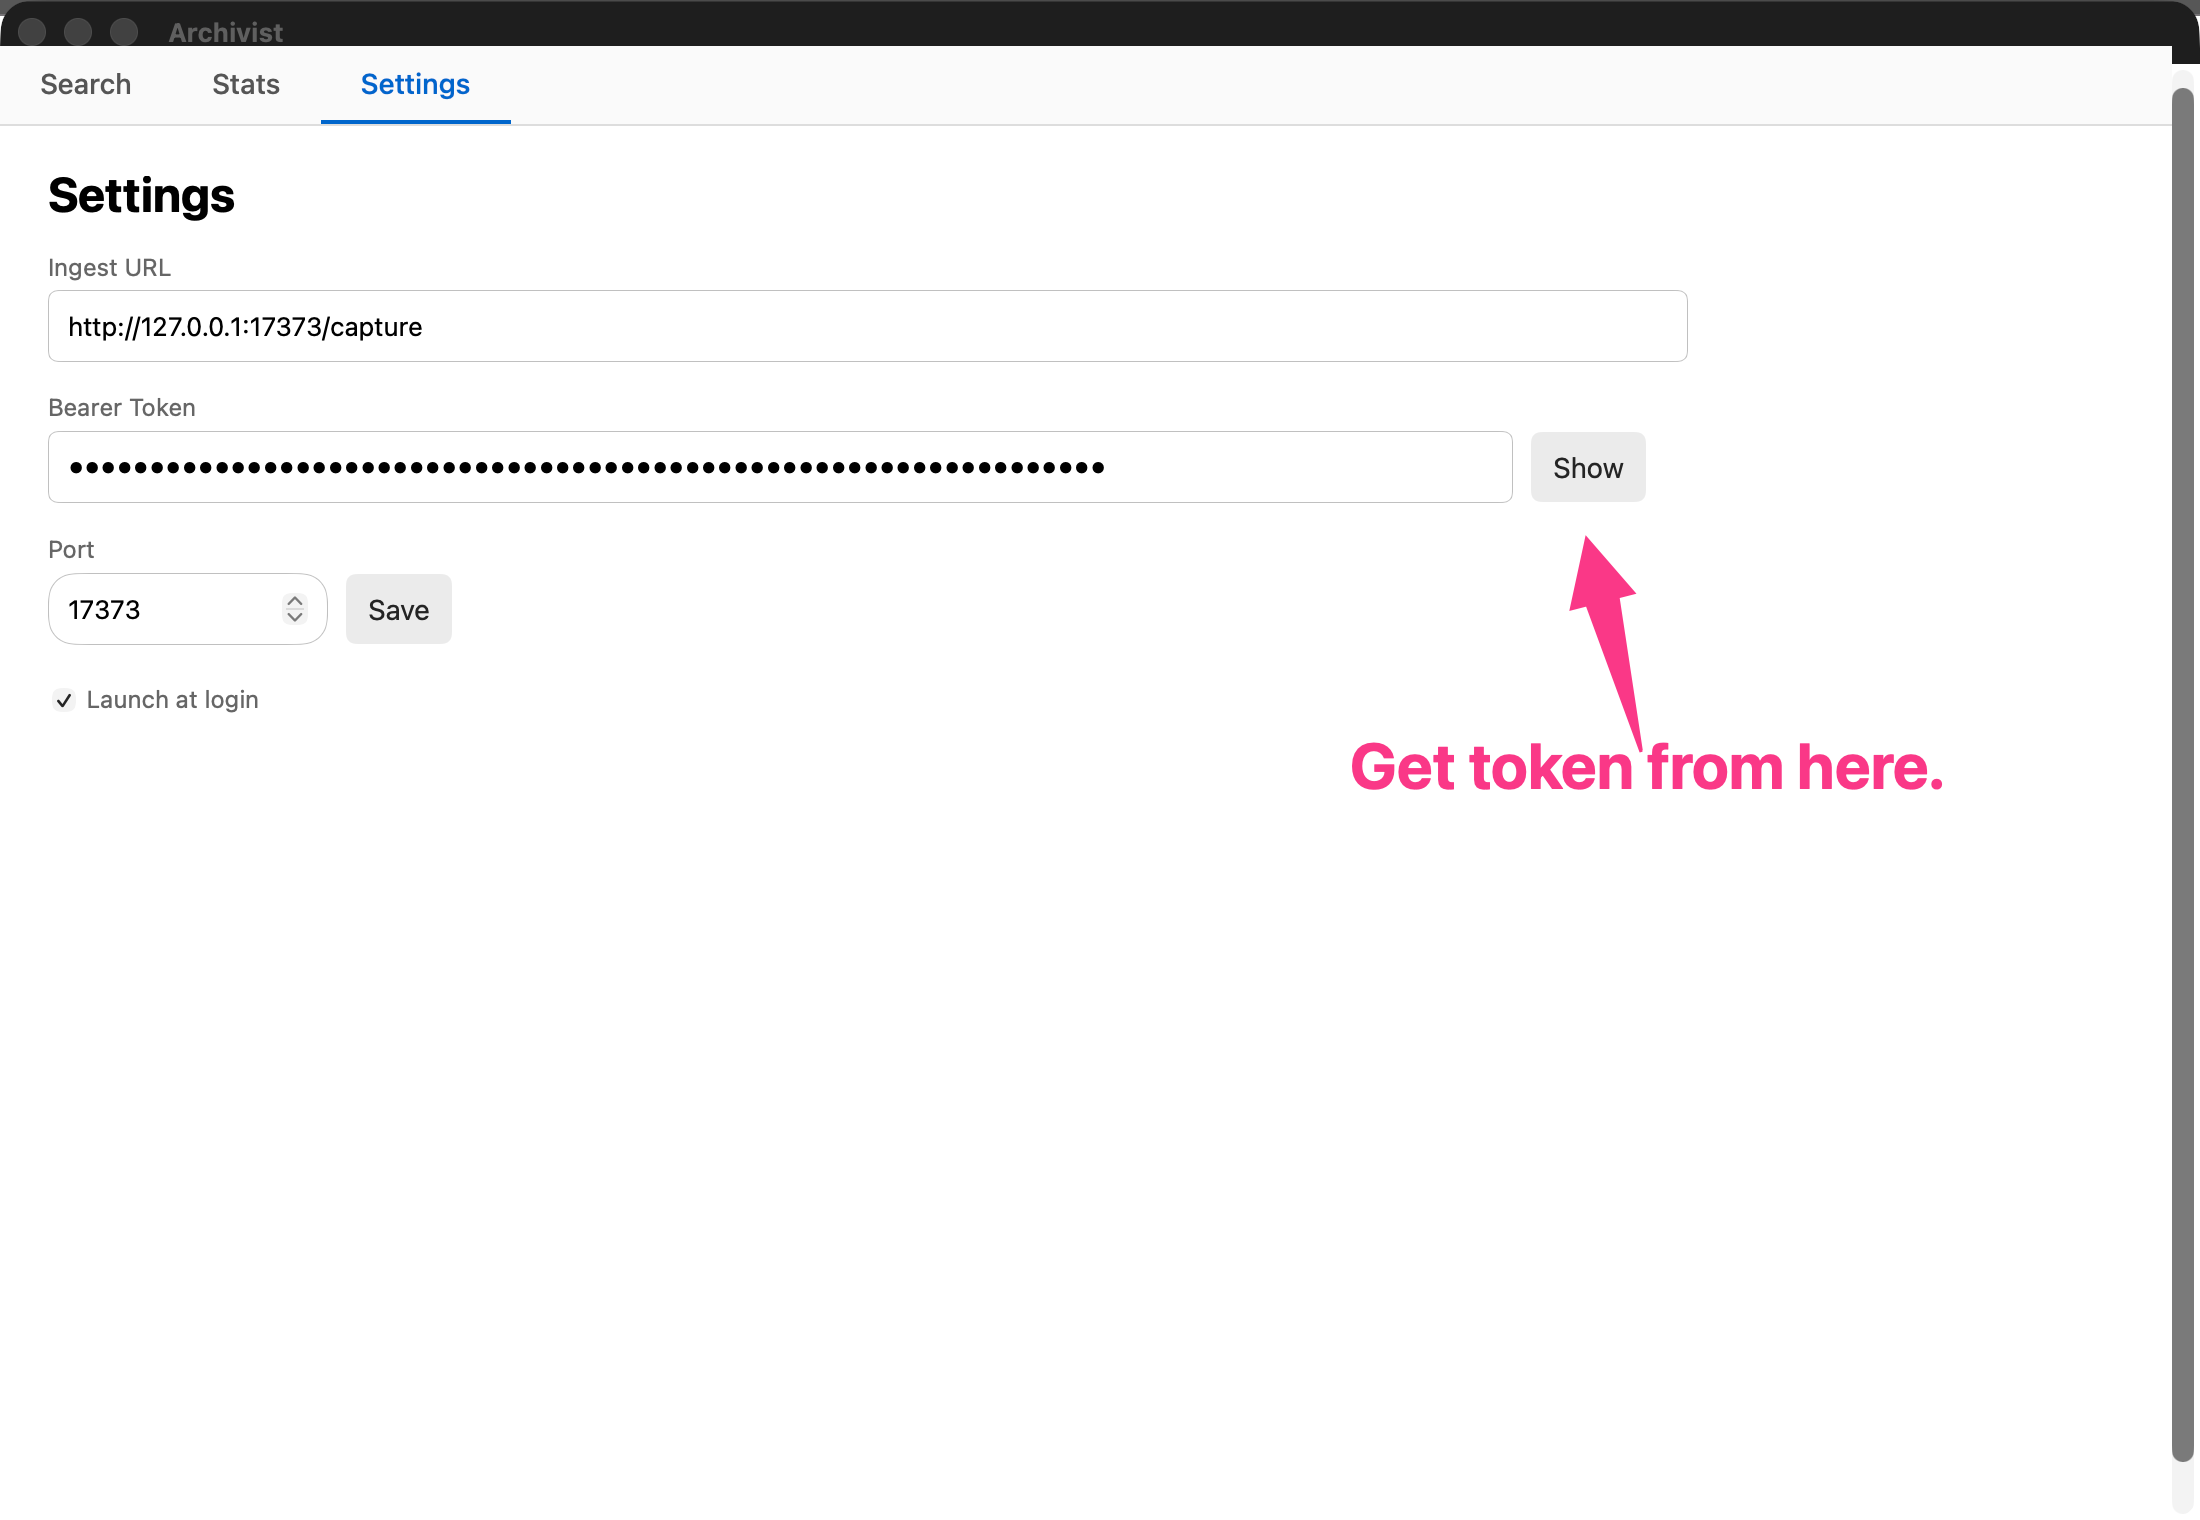Reveal the token with the Show button
The image size is (2200, 1520).
point(1587,468)
